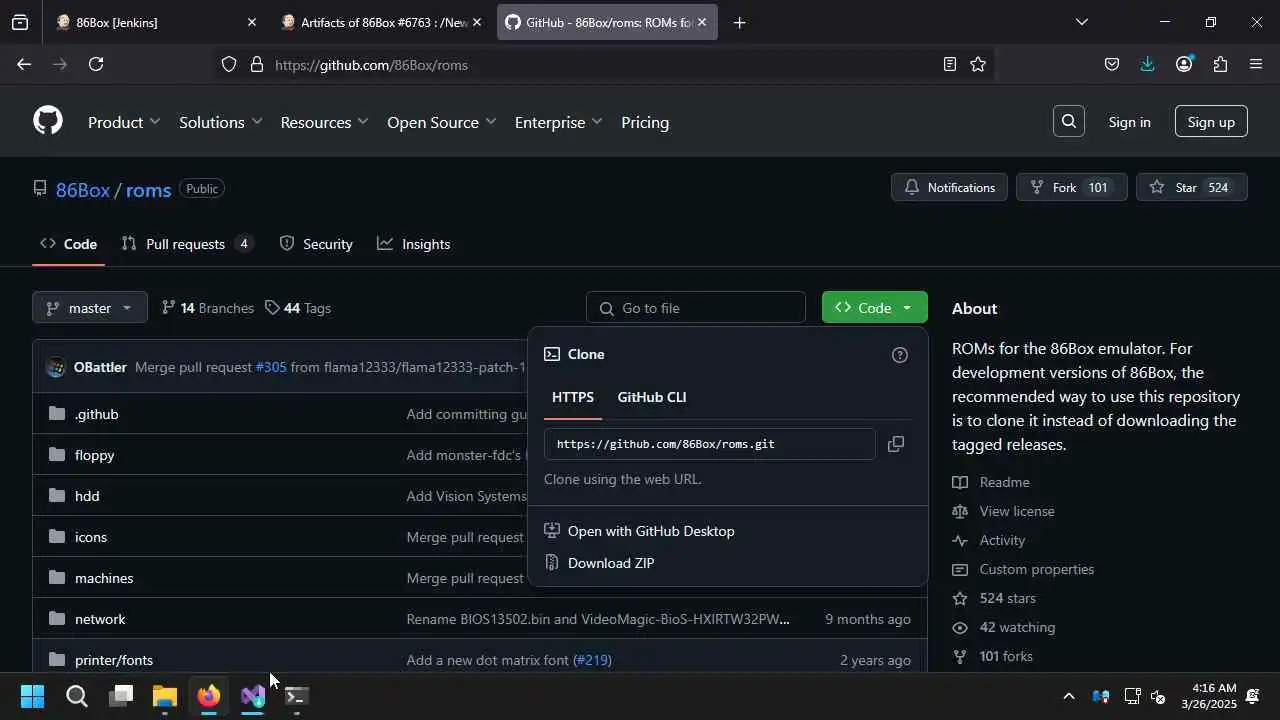The height and width of the screenshot is (720, 1280).
Task: Show hidden system tray icons
Action: click(1068, 696)
